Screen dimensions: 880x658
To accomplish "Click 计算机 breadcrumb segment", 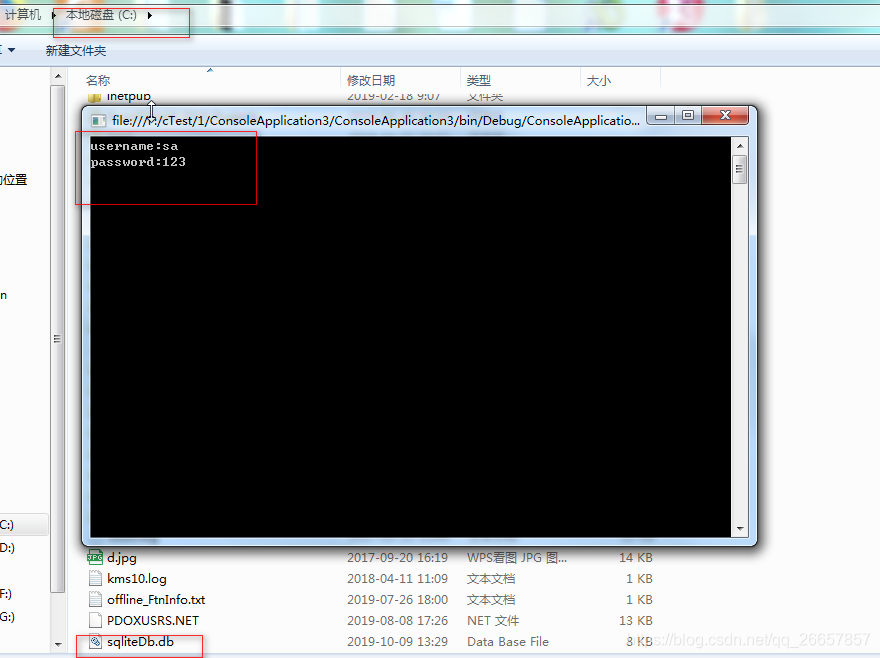I will [23, 15].
